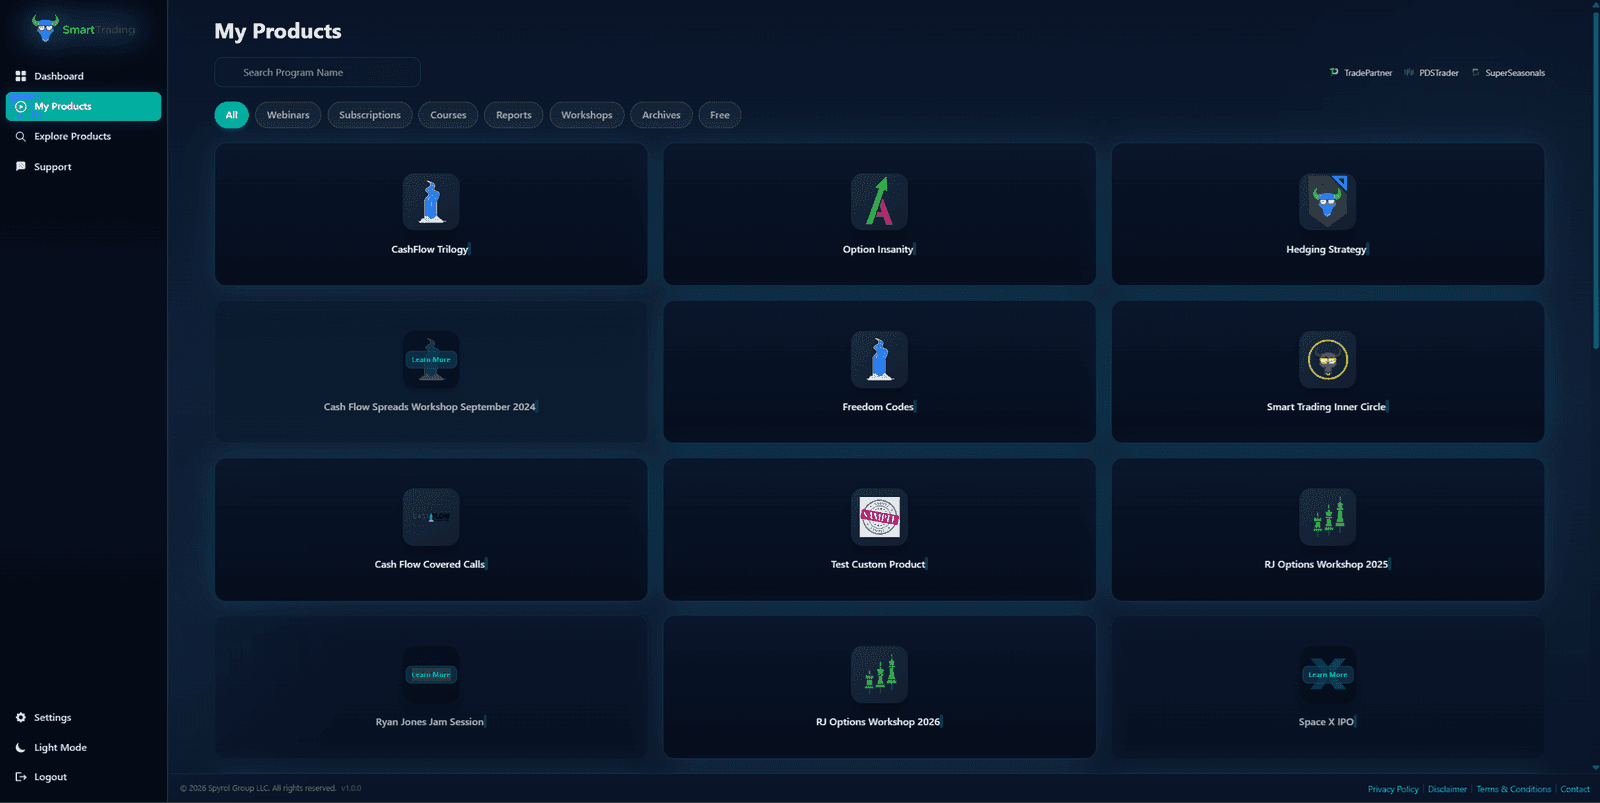Click the Test Custom Product title
The image size is (1600, 803).
878,564
